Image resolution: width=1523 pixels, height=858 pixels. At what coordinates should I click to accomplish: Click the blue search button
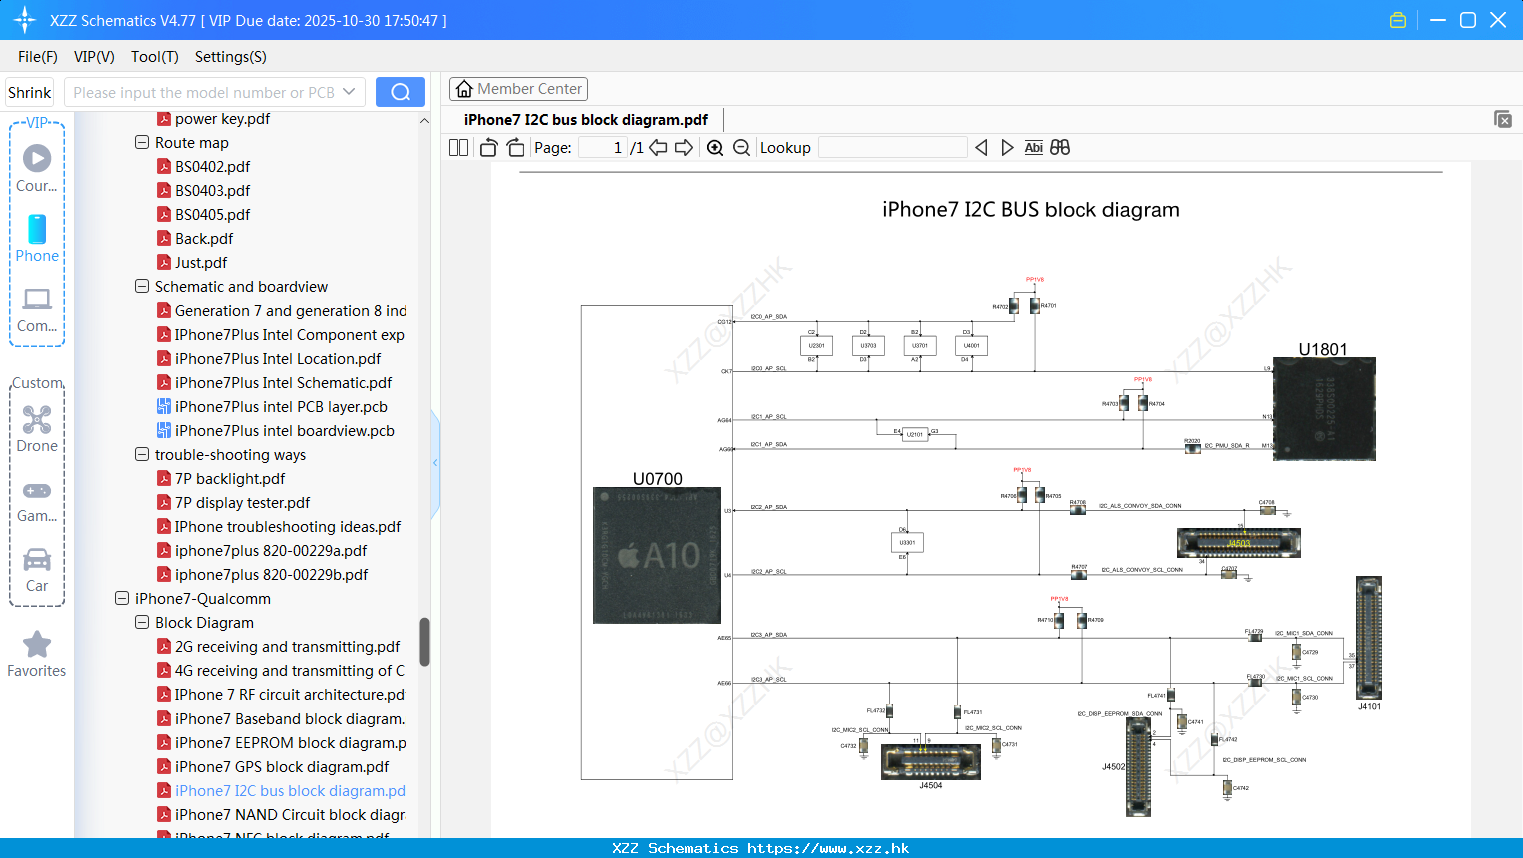point(400,92)
